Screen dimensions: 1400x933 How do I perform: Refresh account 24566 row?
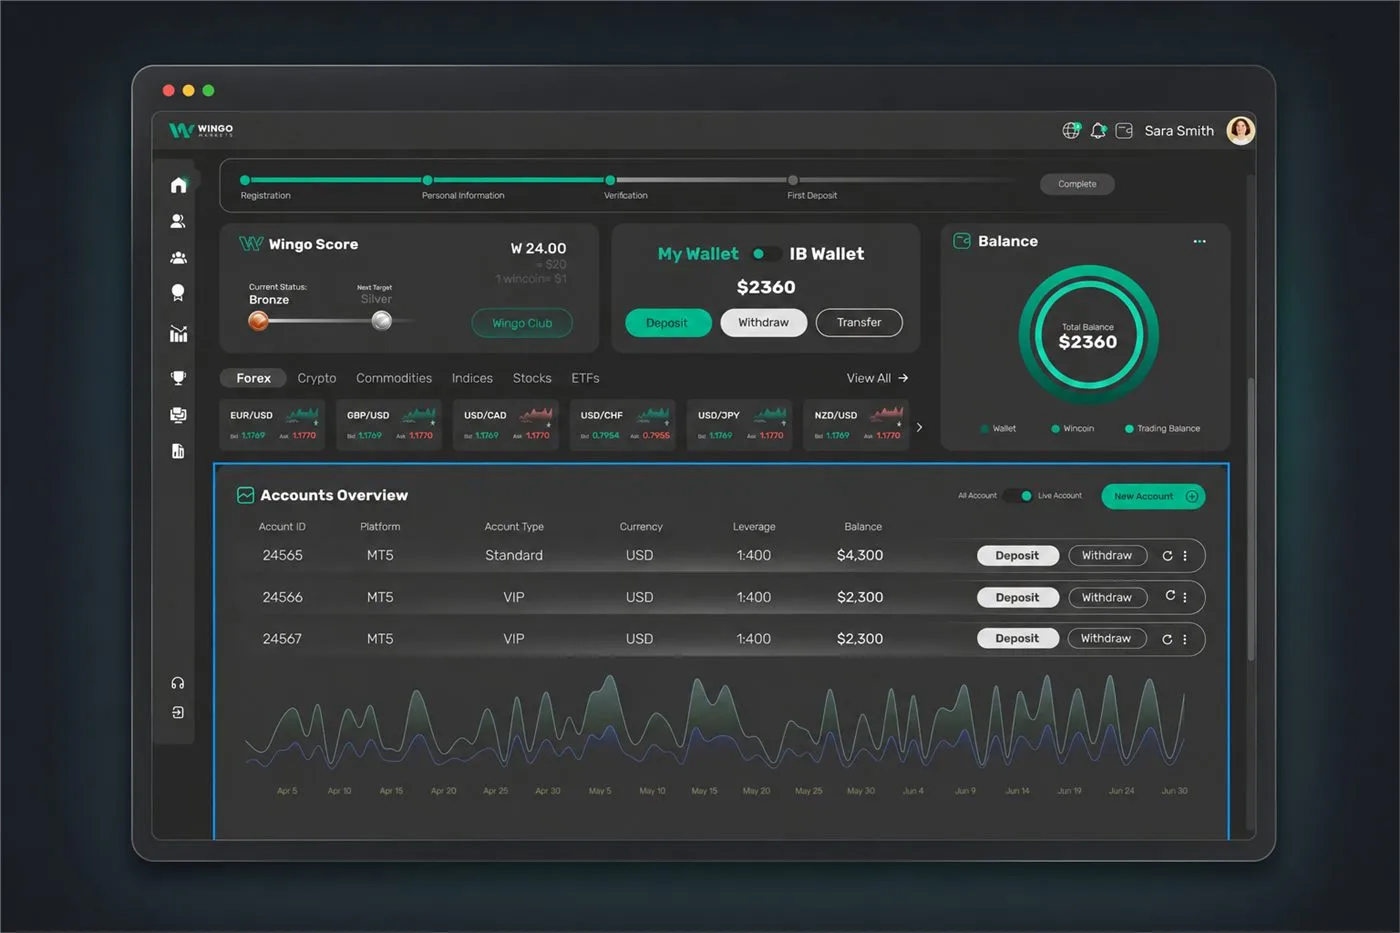1170,596
